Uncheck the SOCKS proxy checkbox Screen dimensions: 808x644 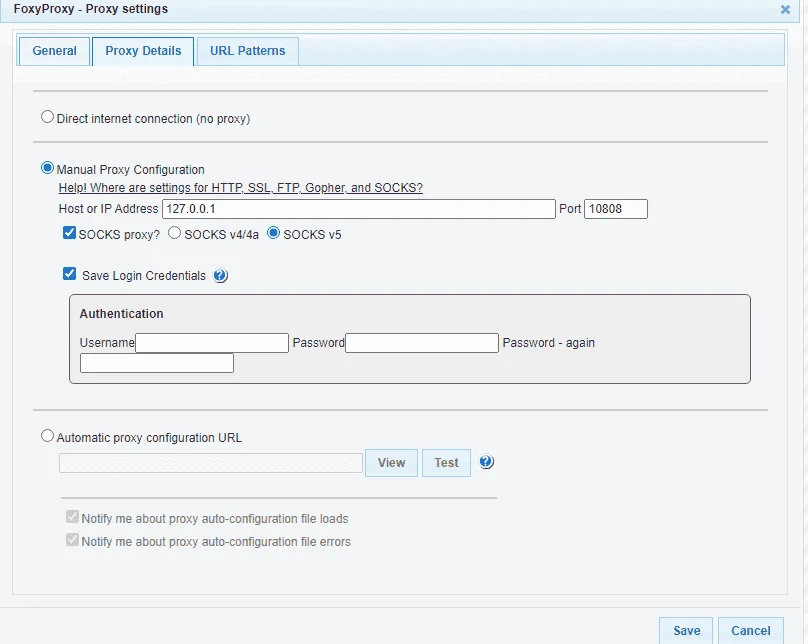point(69,233)
